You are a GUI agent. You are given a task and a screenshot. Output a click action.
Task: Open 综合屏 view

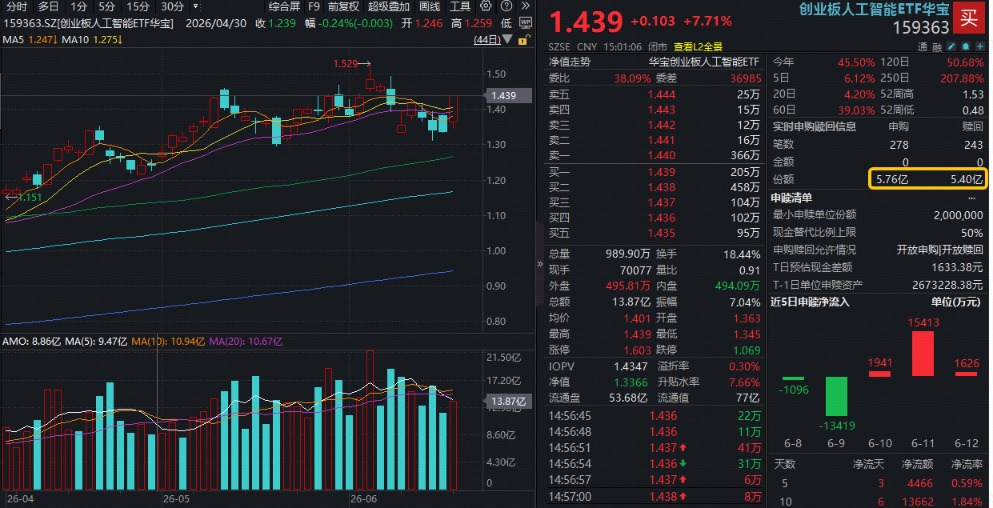[x=284, y=6]
